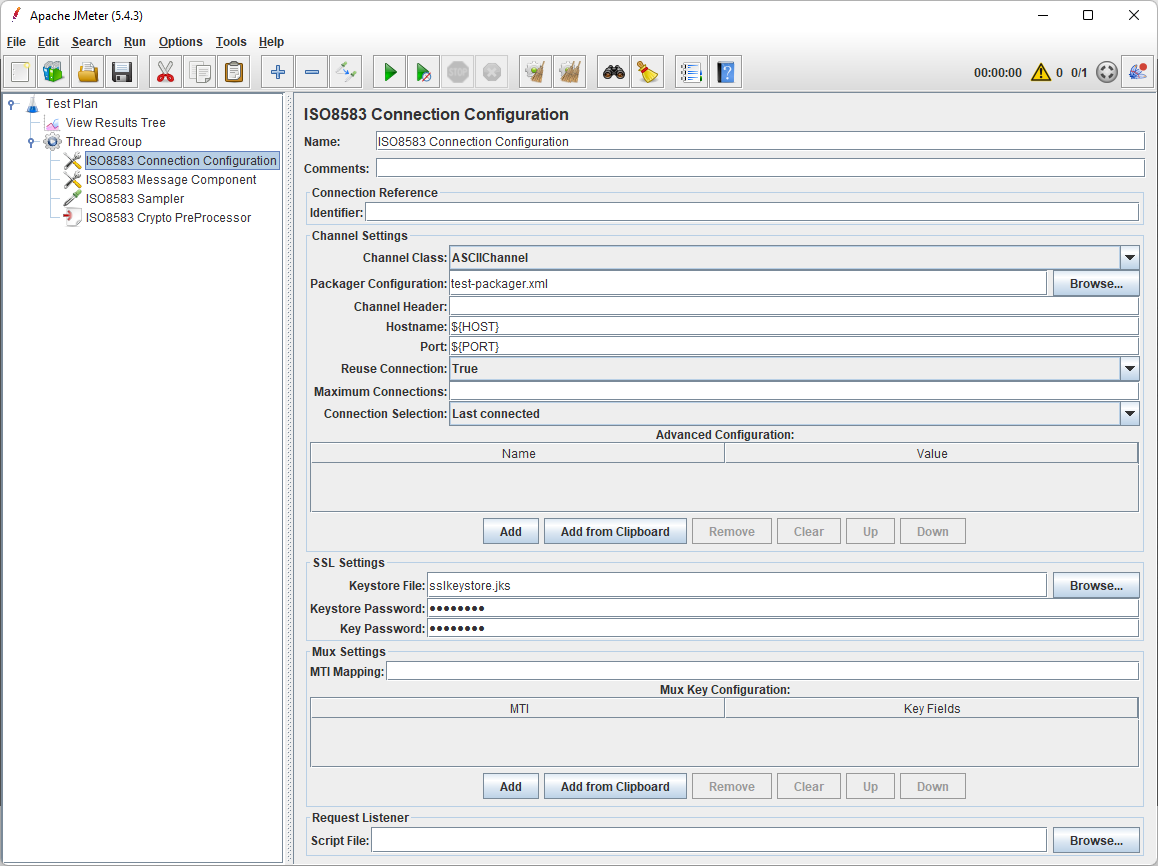Click the Keystore Password field
Screen dimensions: 1158x866
point(783,608)
